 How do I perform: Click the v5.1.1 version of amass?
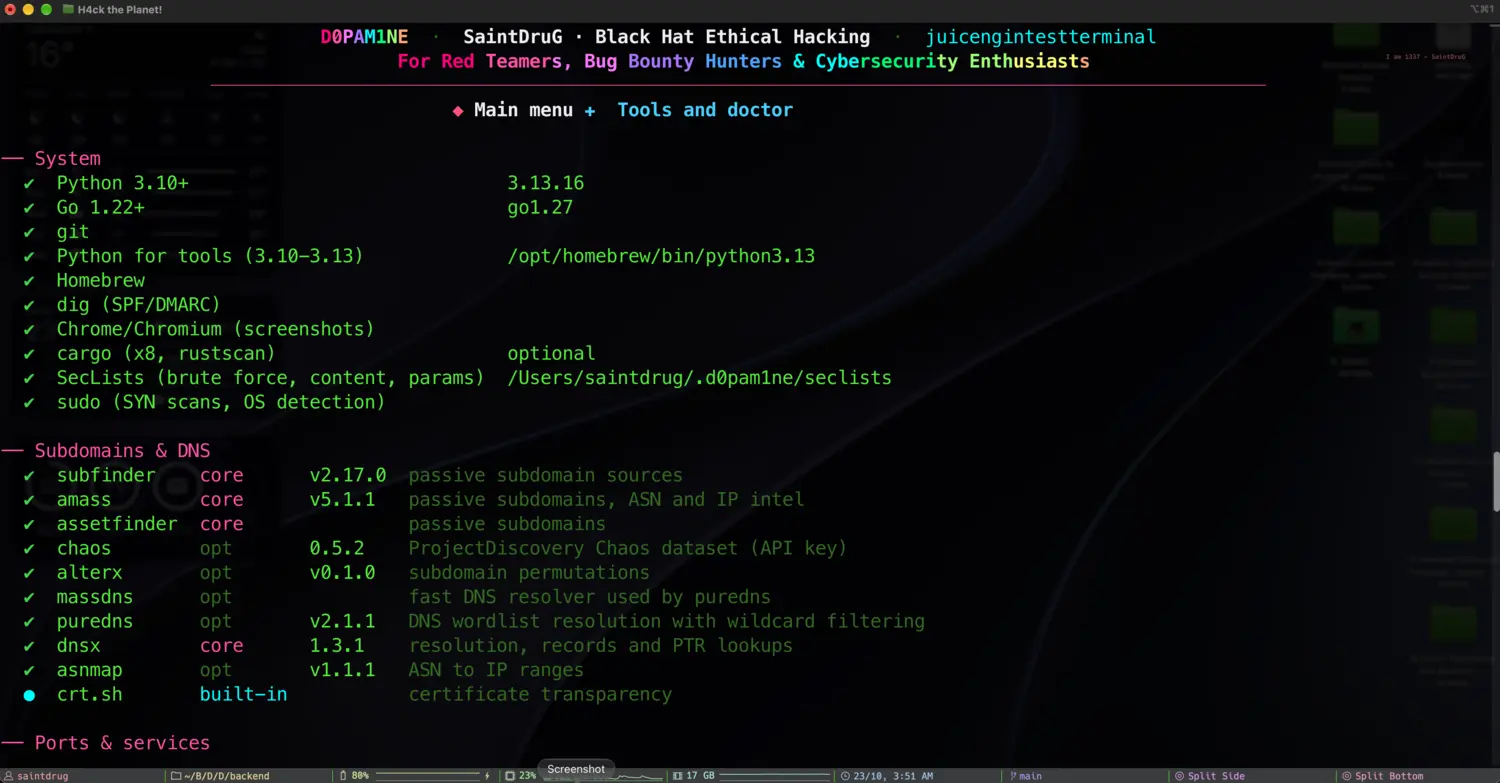tap(342, 500)
